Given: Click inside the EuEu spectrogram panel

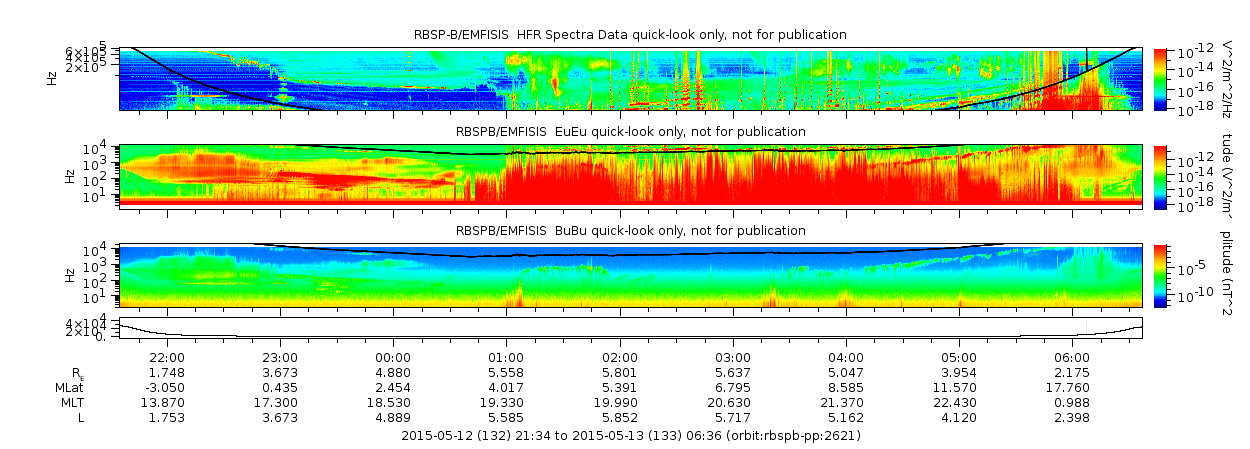Looking at the screenshot, I should 630,175.
